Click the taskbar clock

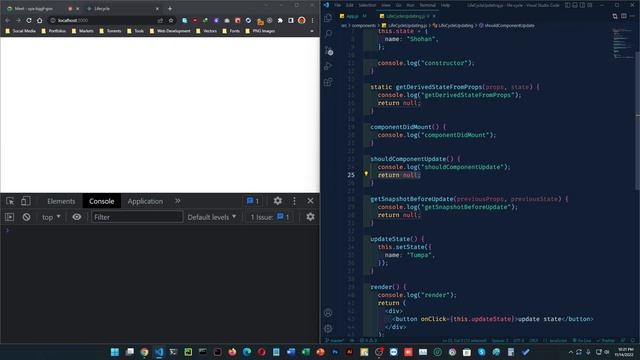coord(625,352)
